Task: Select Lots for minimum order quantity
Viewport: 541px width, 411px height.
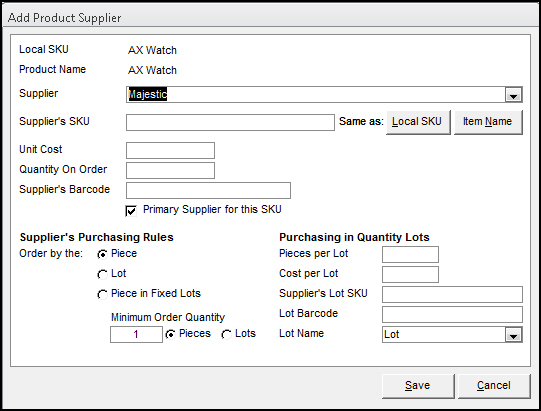Action: click(226, 334)
